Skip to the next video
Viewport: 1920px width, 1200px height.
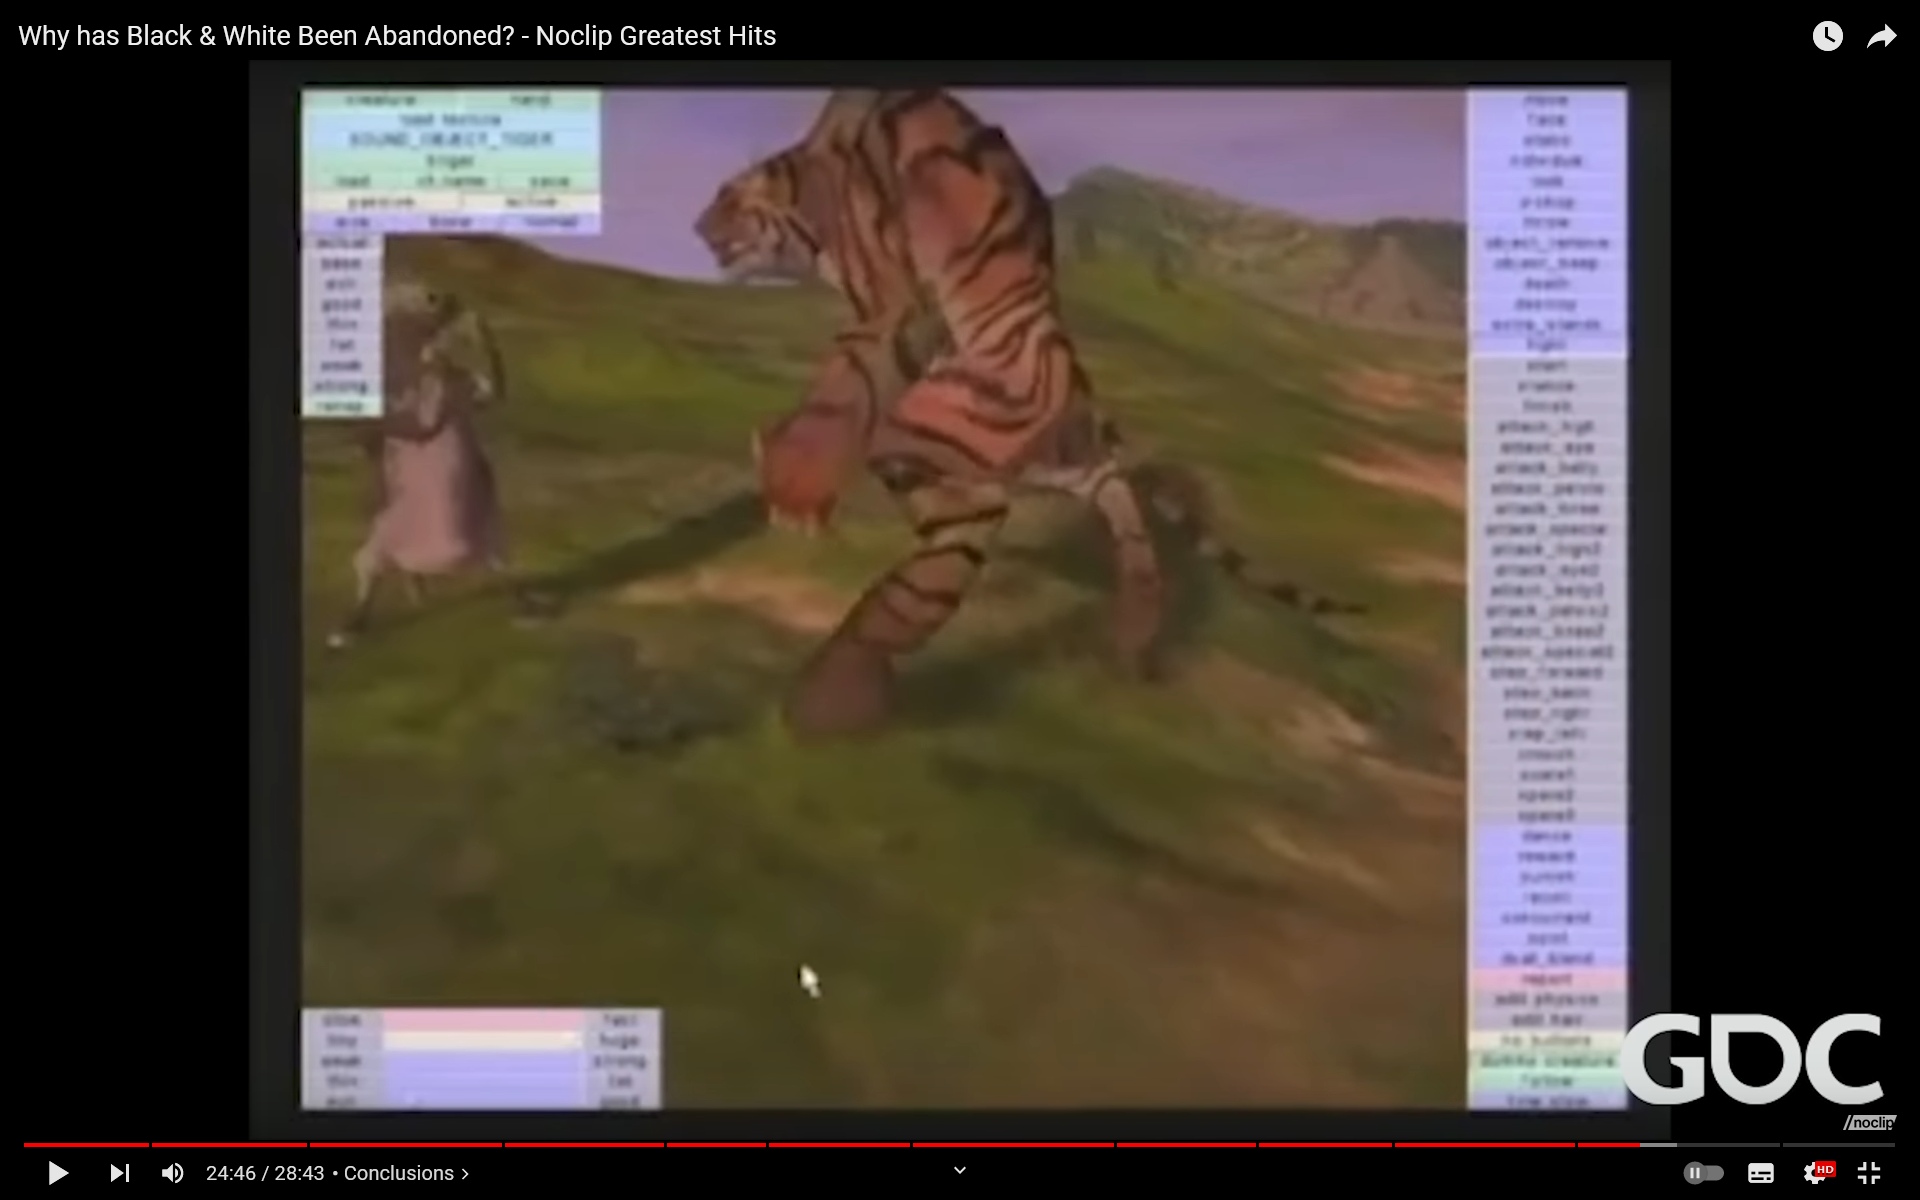(x=119, y=1173)
